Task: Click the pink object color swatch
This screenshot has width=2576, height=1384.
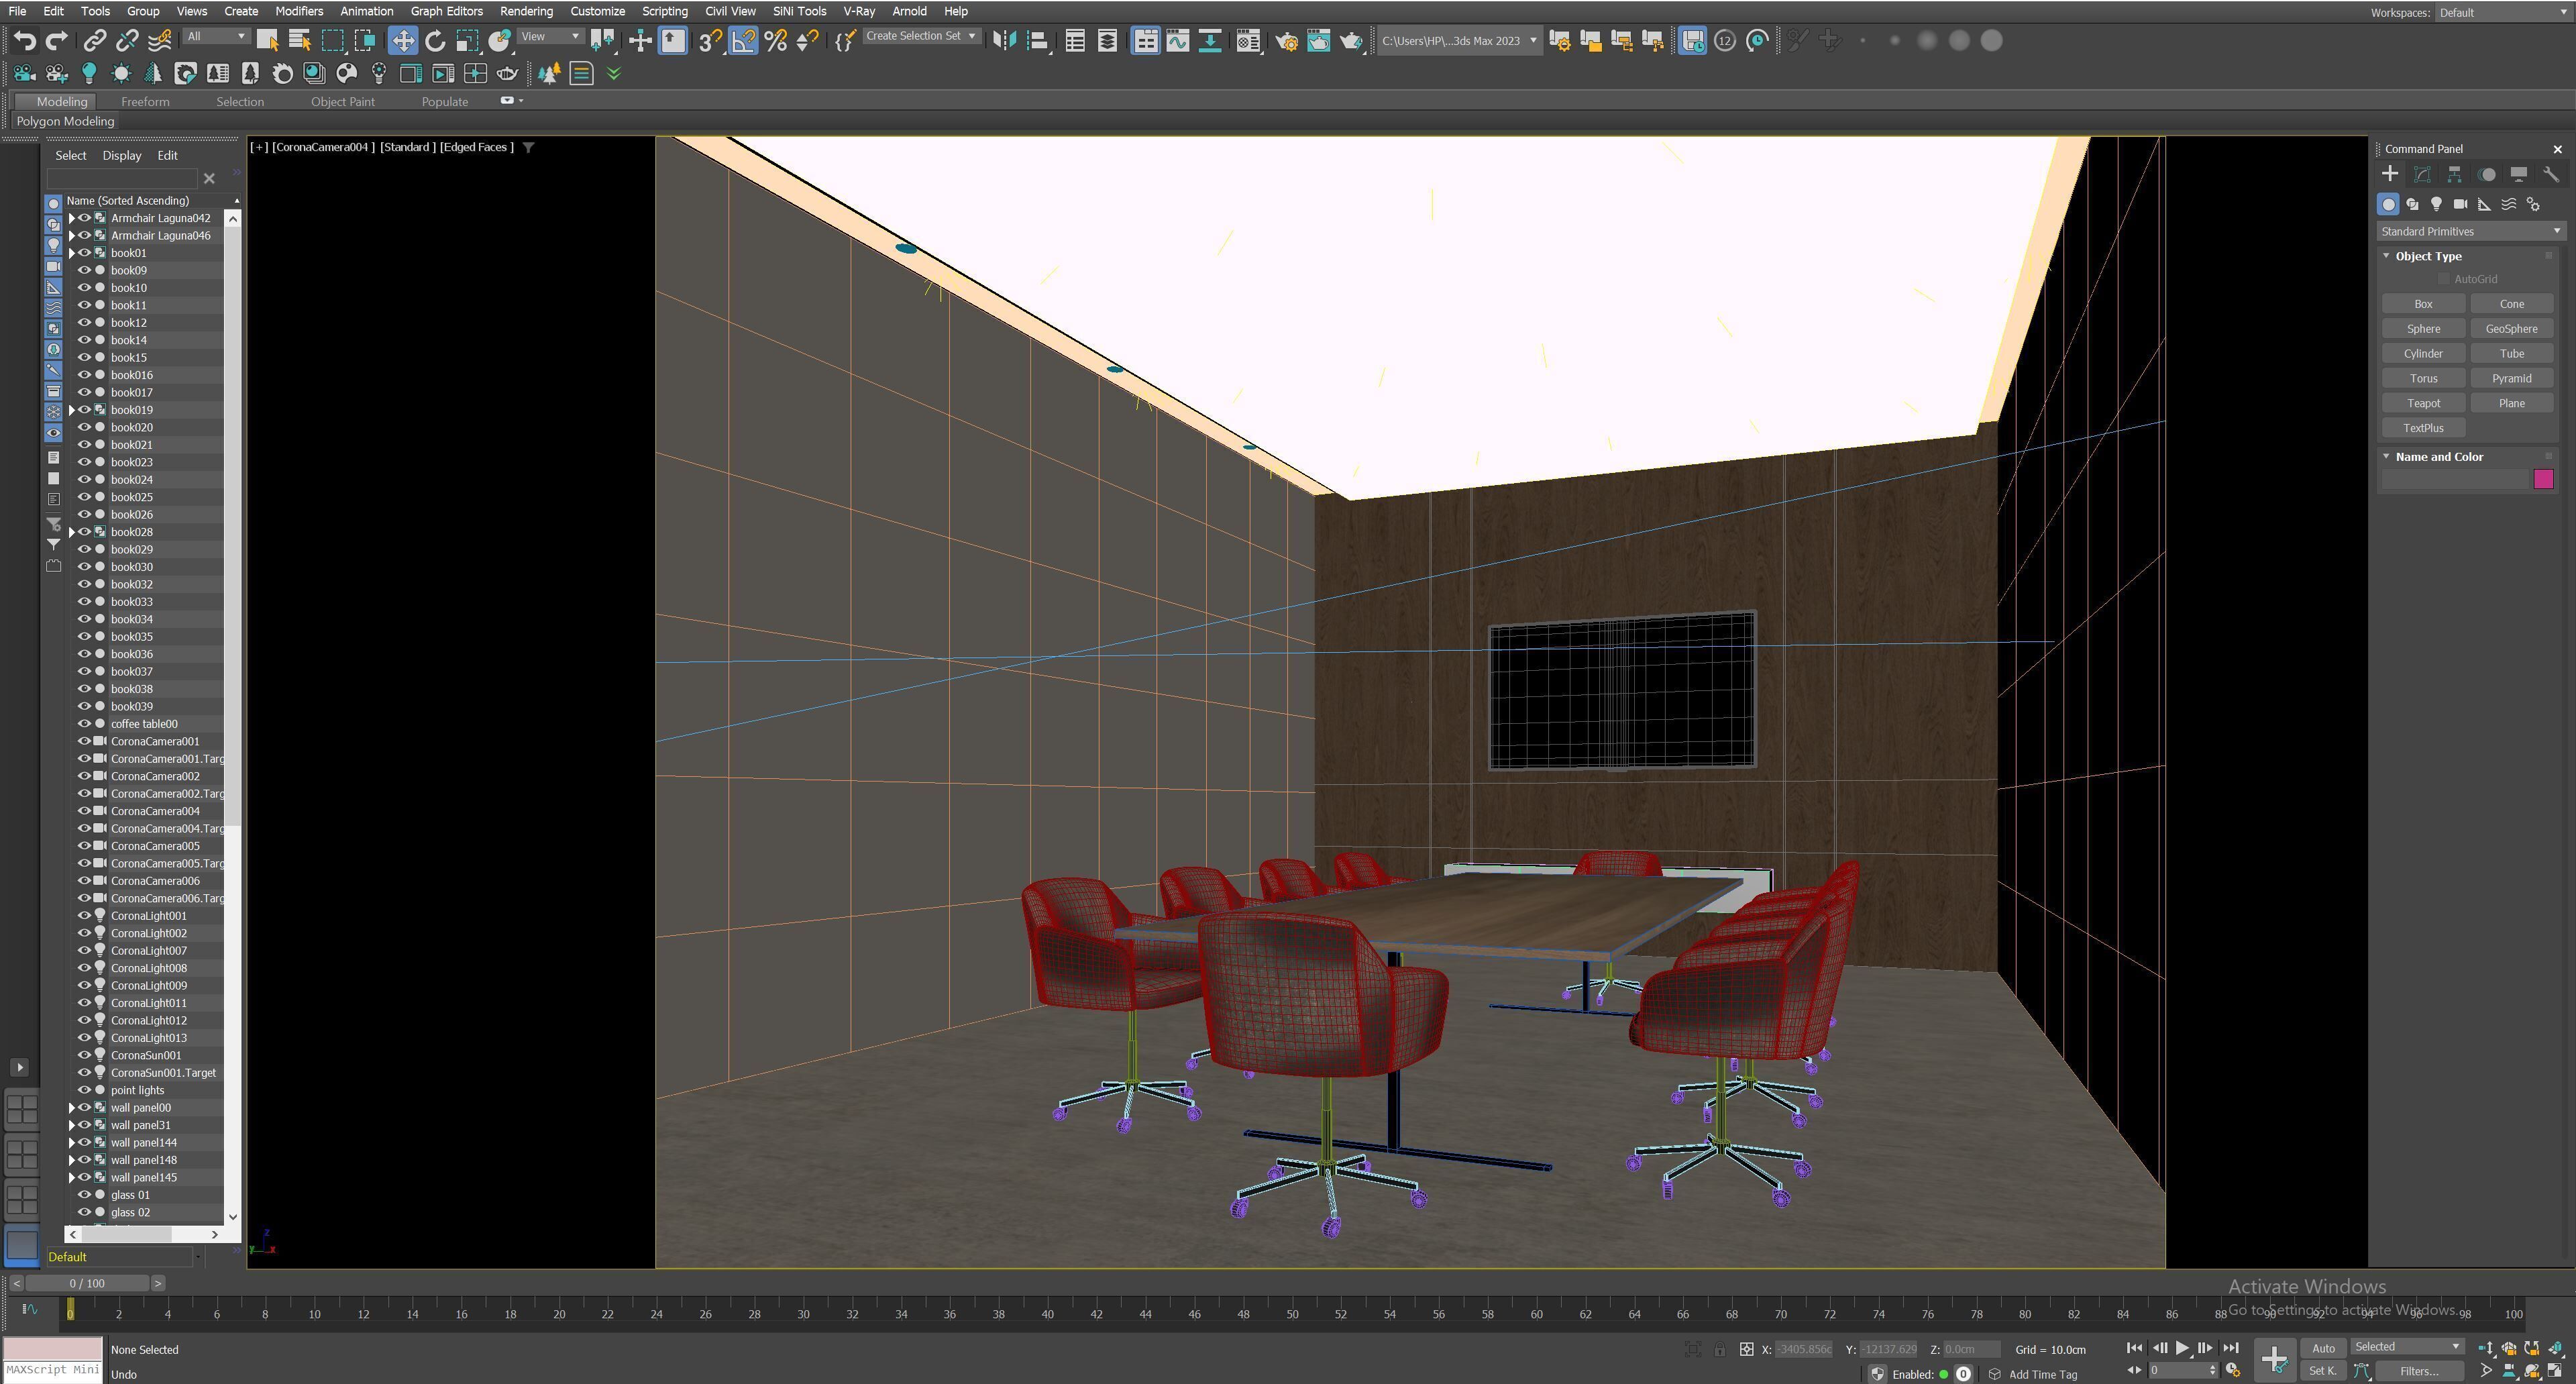Action: pos(2543,480)
